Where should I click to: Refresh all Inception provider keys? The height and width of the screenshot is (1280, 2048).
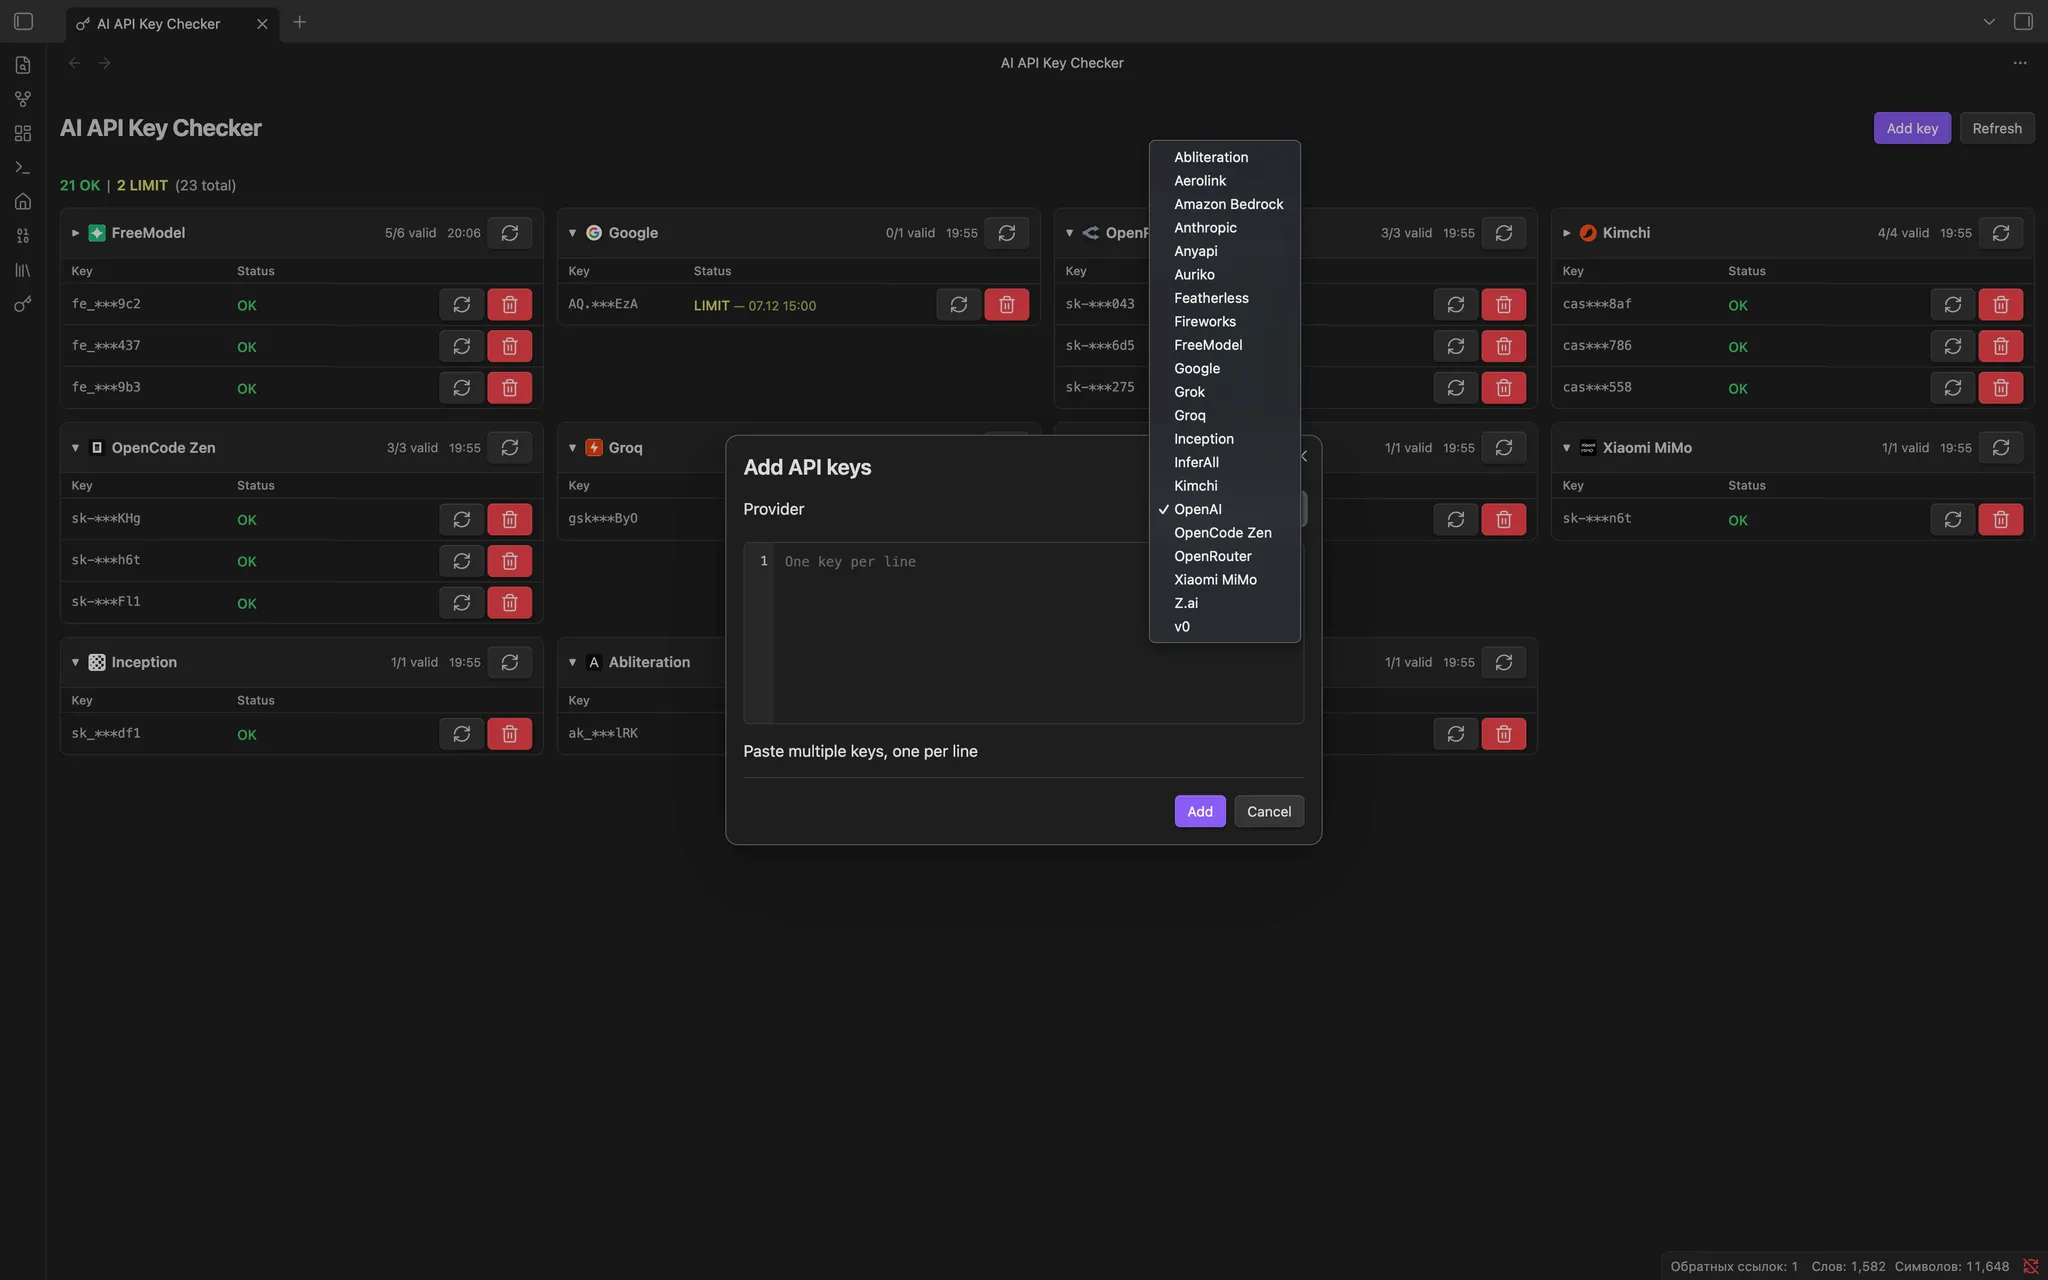(509, 662)
